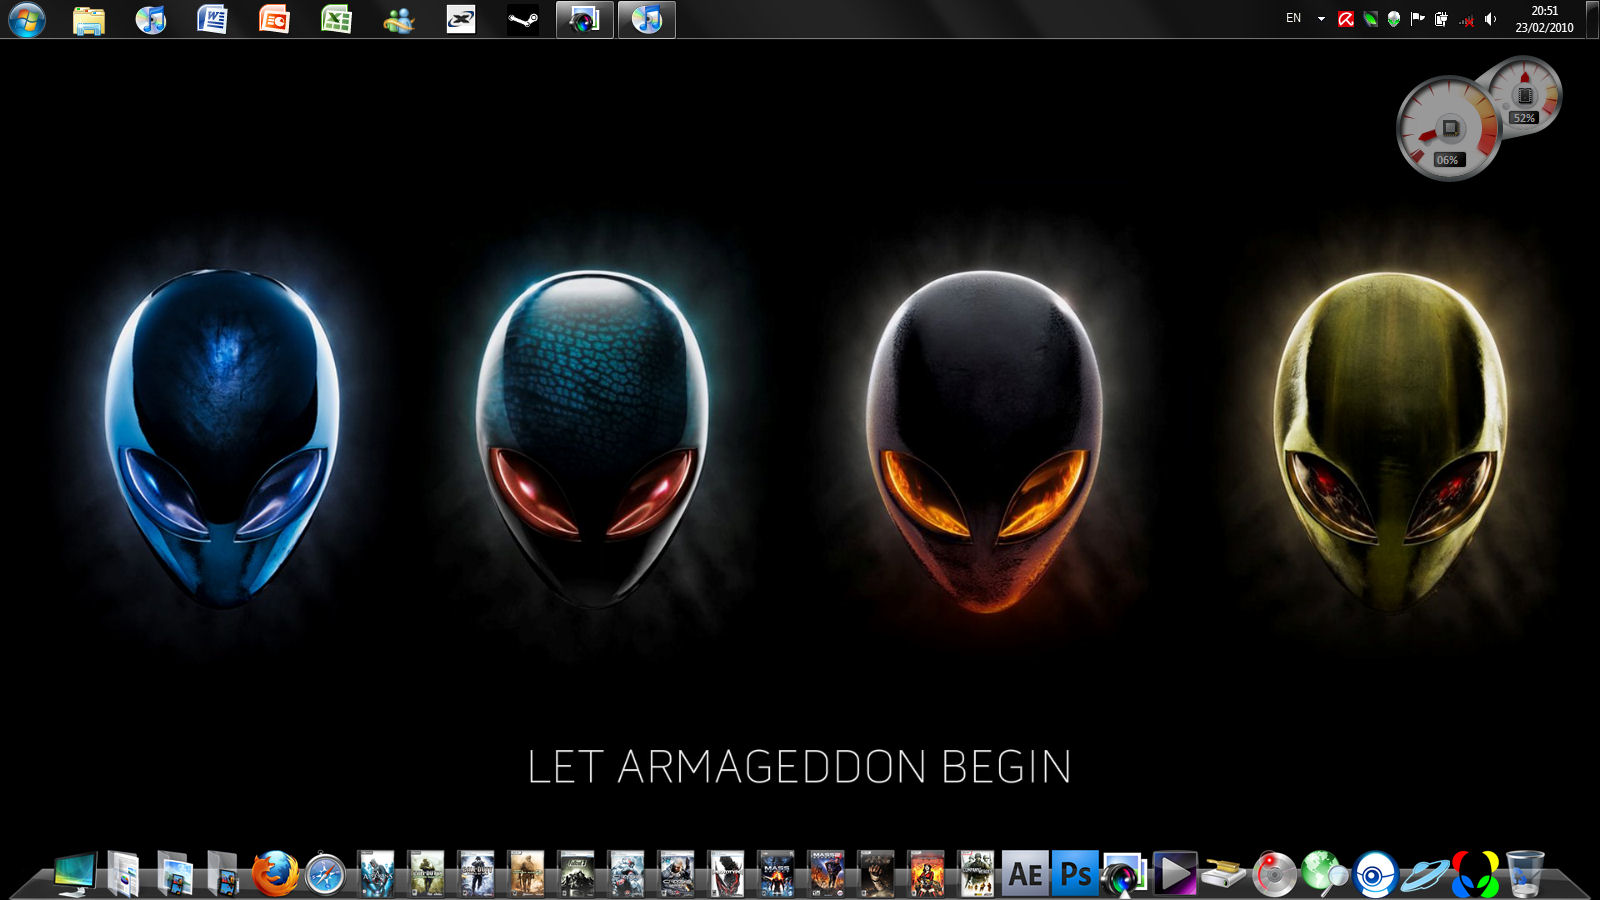Viewport: 1600px width, 900px height.
Task: Launch Safari from the dock
Action: [x=325, y=874]
